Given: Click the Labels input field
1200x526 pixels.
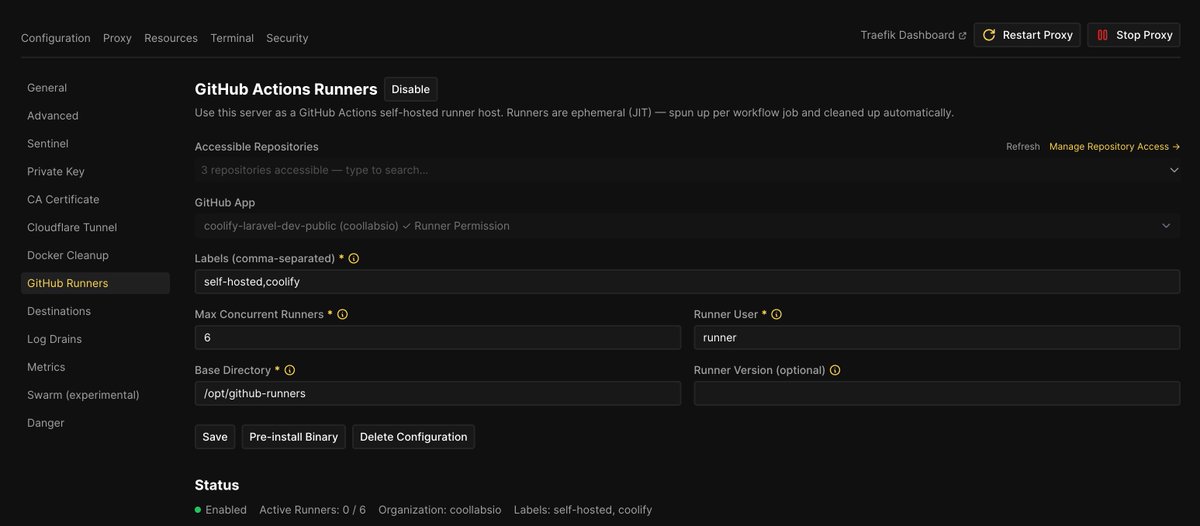Looking at the screenshot, I should [x=687, y=282].
